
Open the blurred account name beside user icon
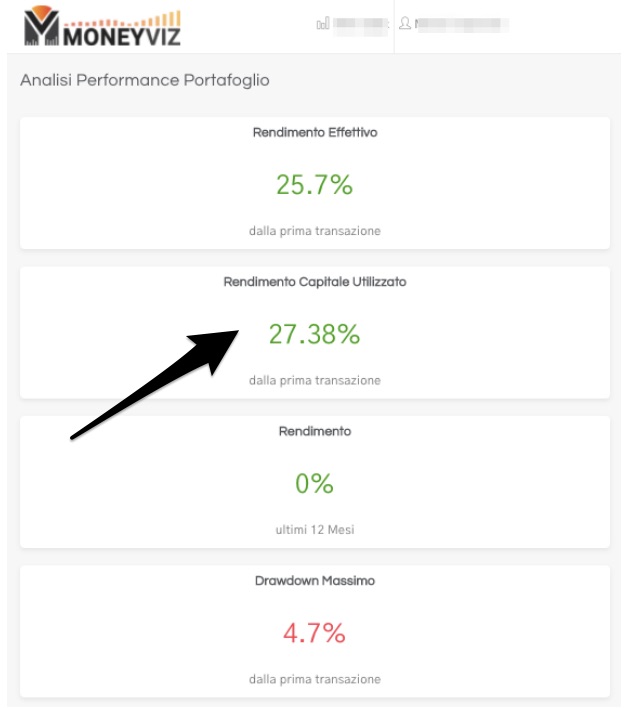pos(461,23)
